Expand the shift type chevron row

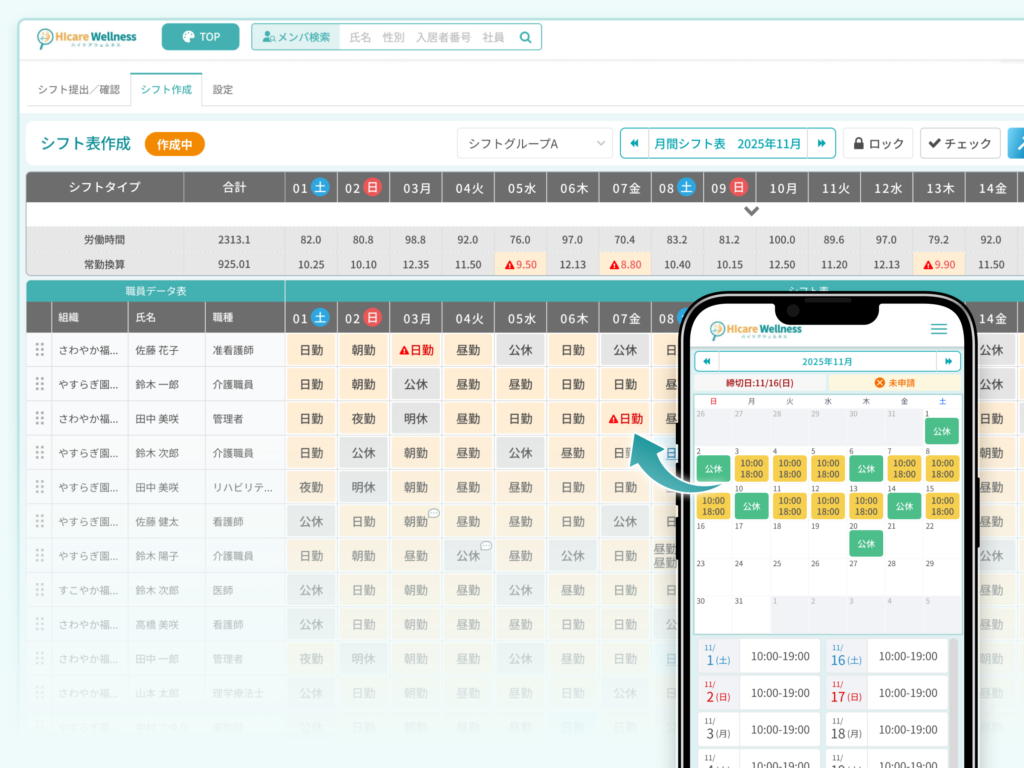click(x=752, y=211)
